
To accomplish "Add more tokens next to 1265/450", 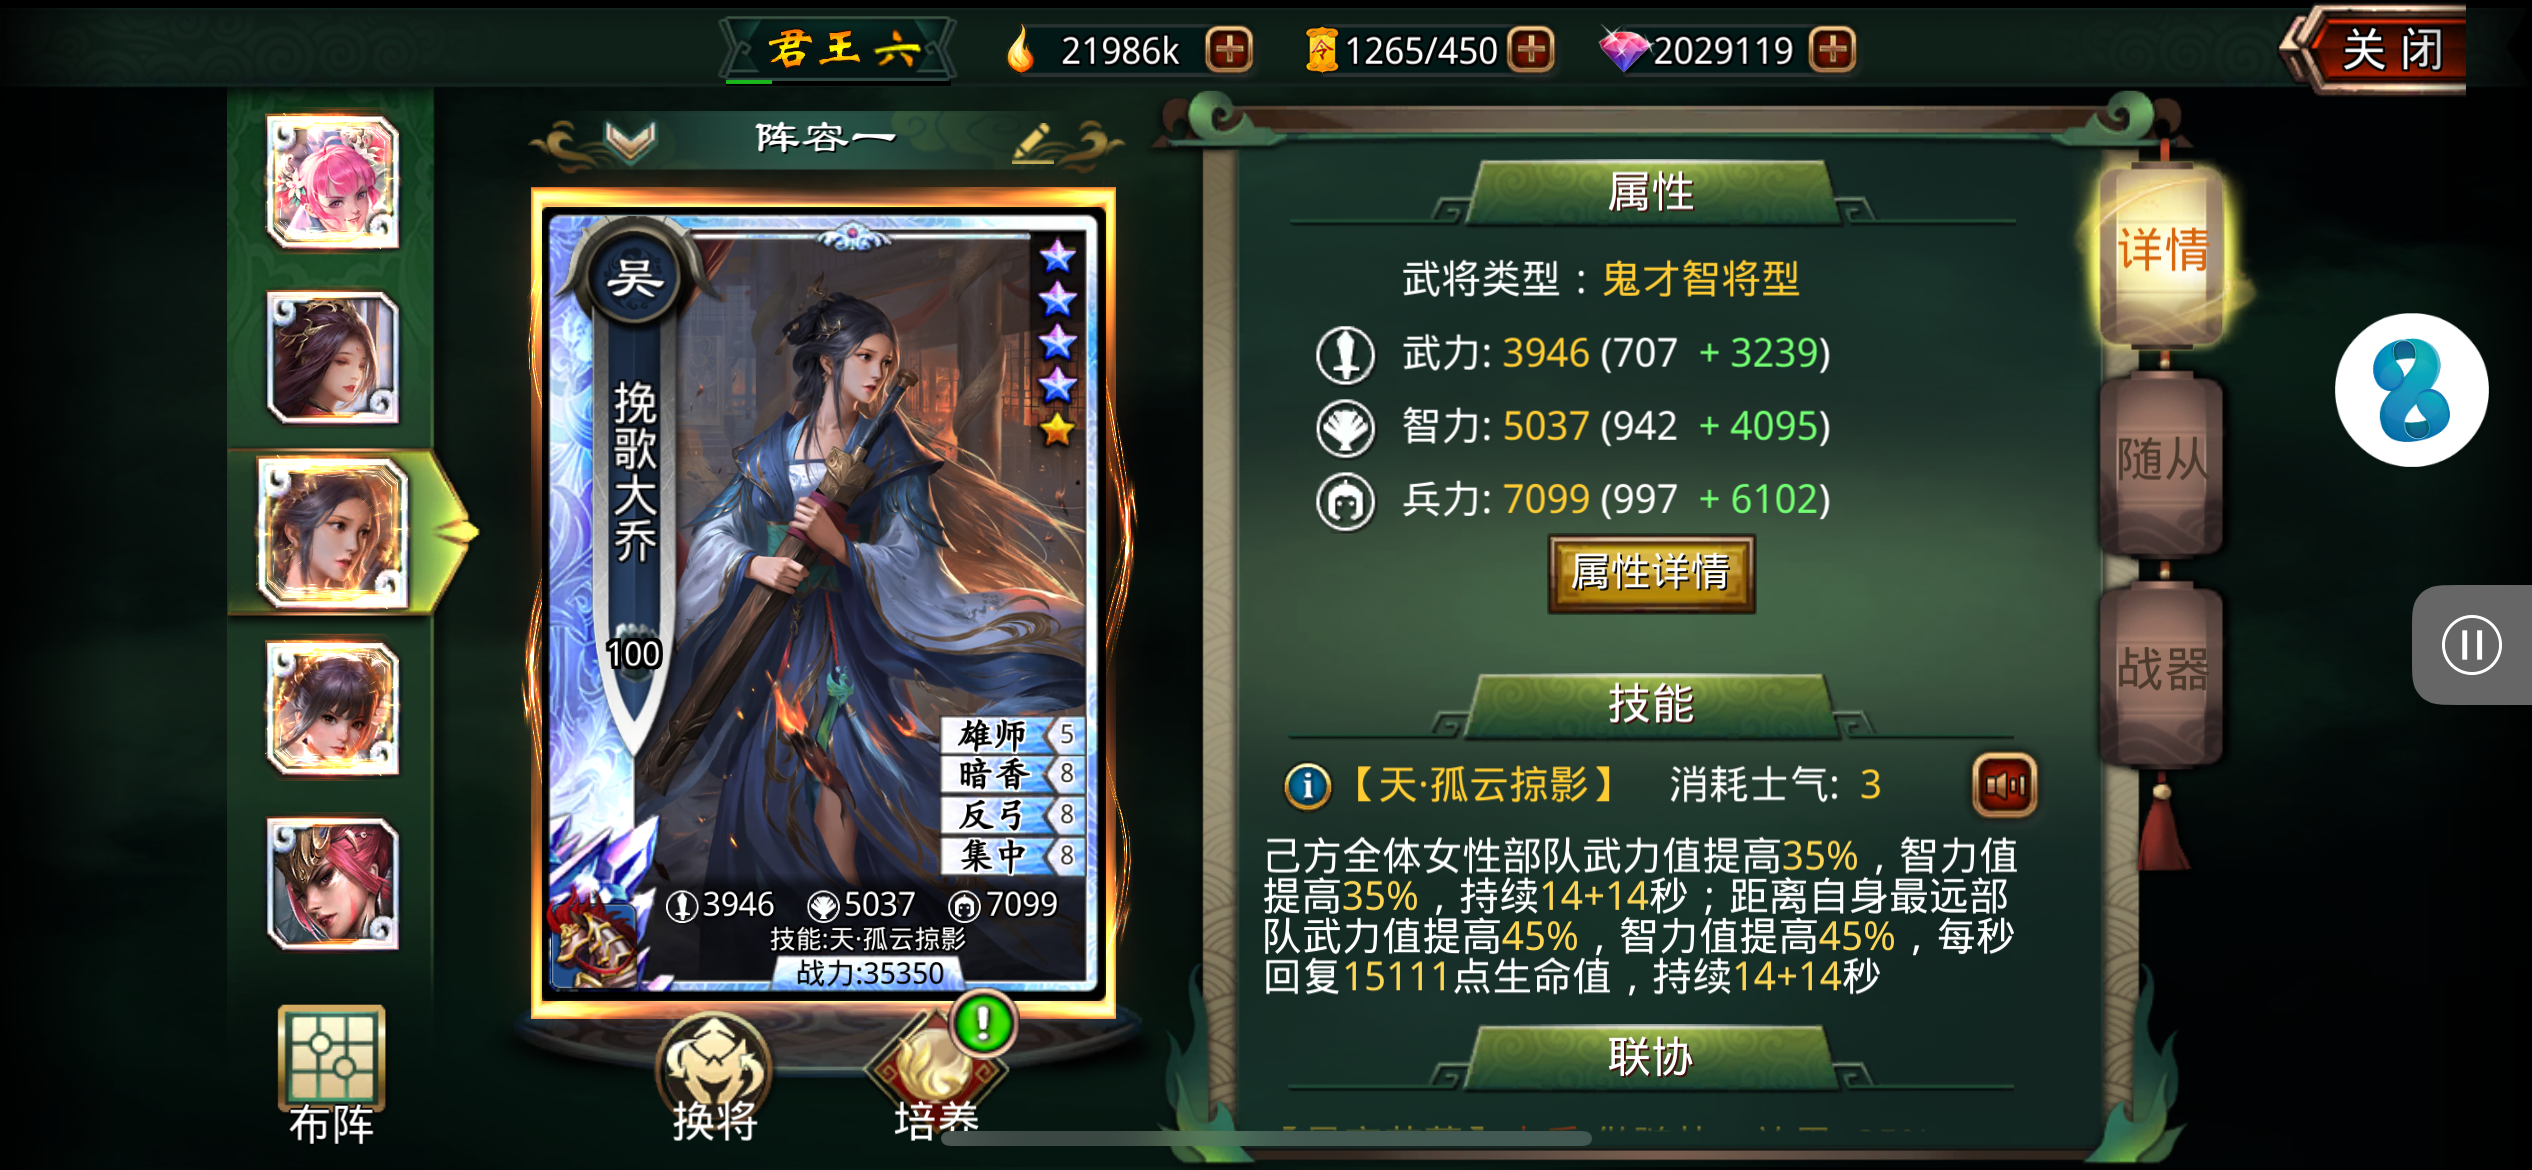I will pyautogui.click(x=1531, y=49).
